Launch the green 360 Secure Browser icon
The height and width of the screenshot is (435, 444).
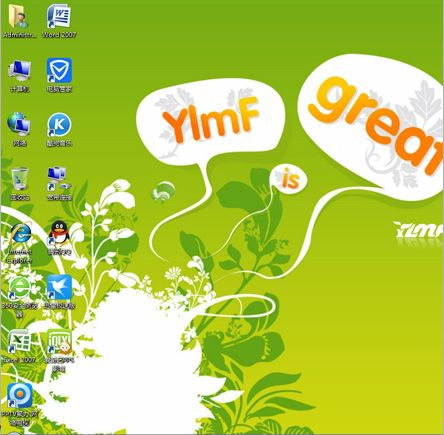pyautogui.click(x=19, y=288)
